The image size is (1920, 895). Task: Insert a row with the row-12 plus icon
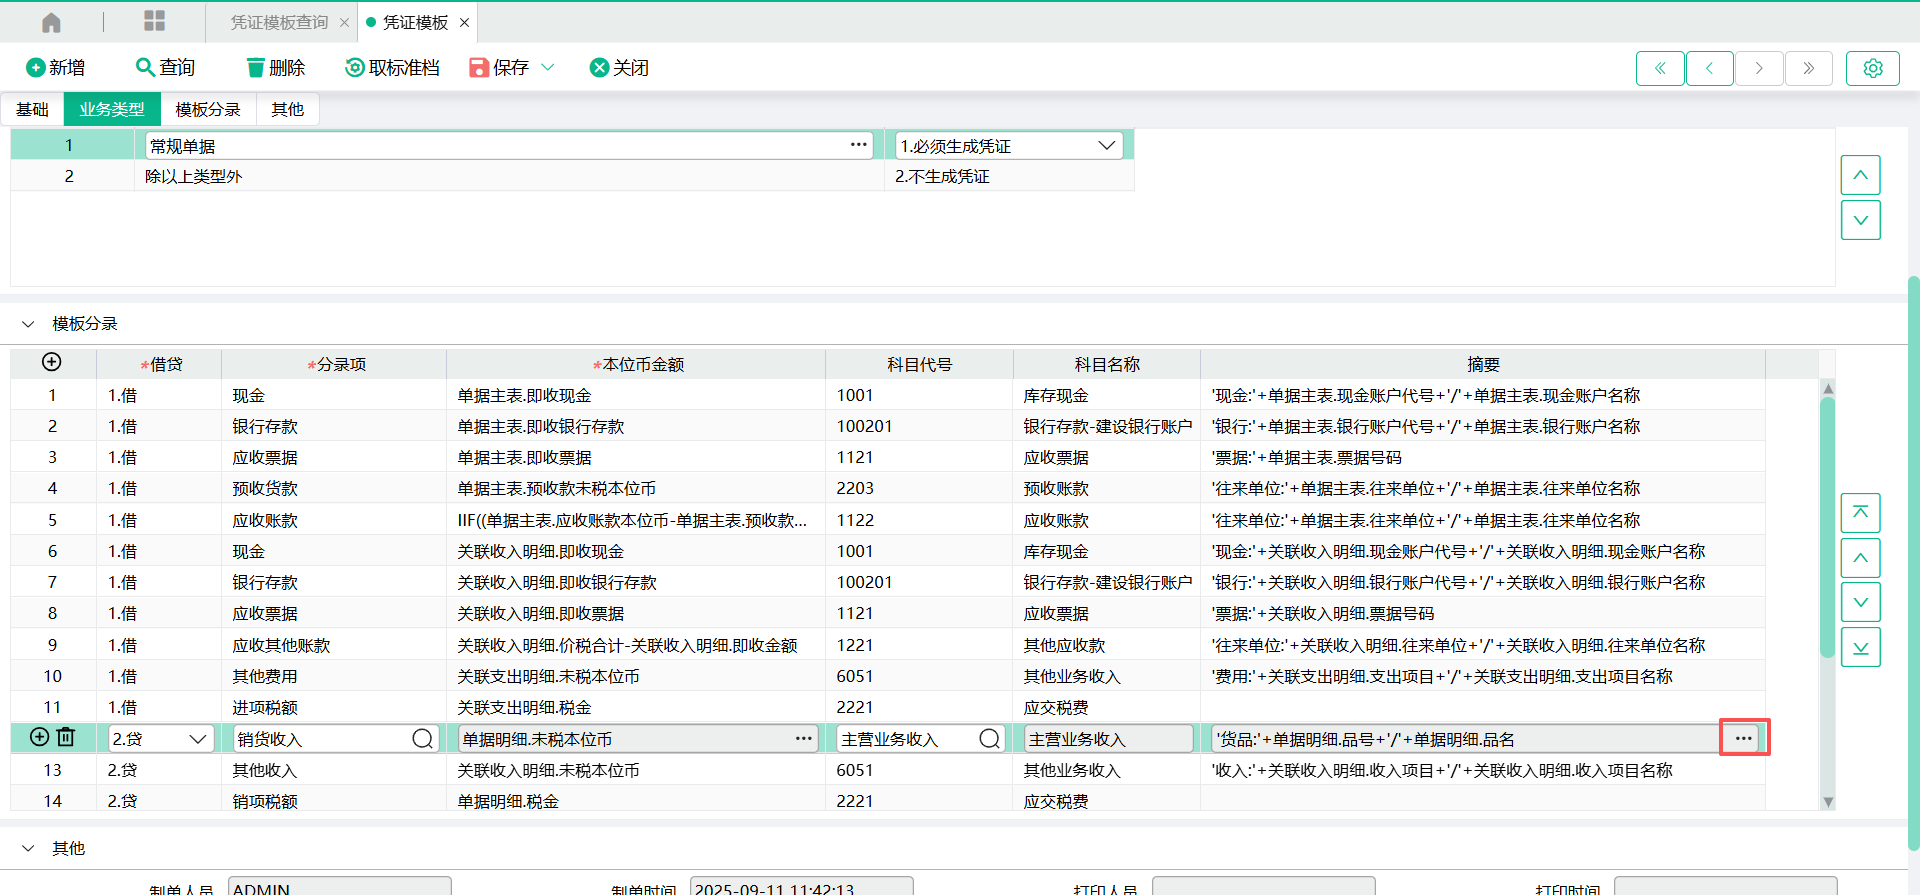coord(39,737)
